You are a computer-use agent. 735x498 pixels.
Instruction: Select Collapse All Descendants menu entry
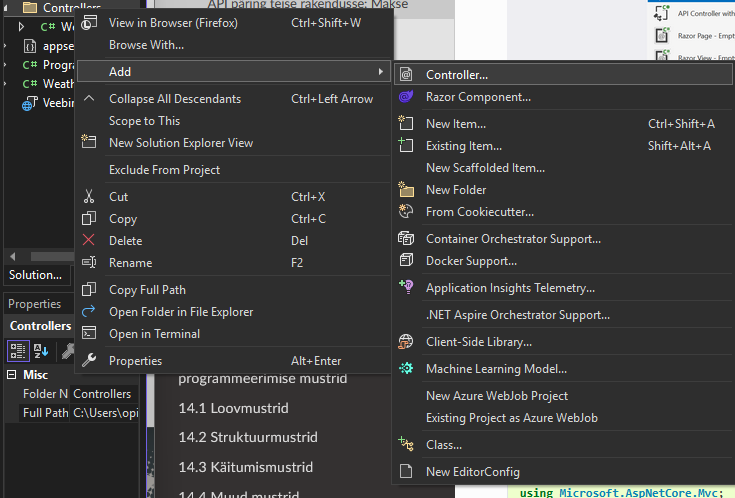[174, 99]
